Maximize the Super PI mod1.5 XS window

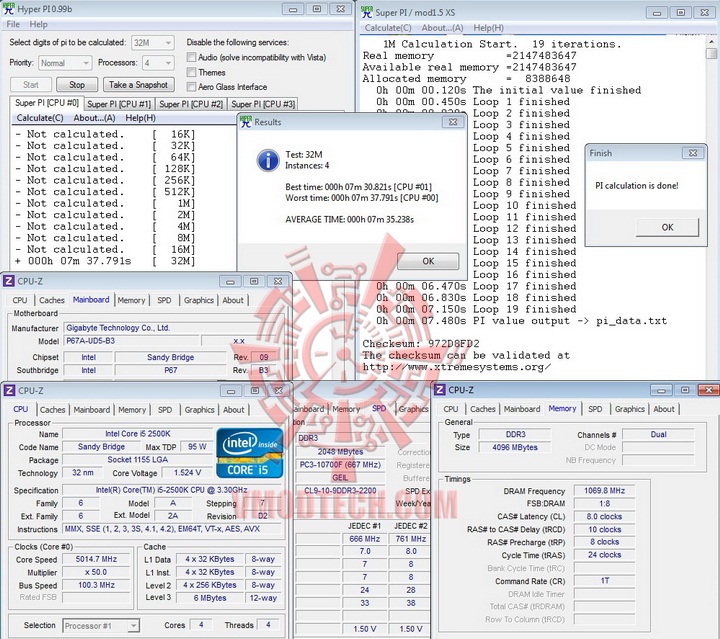681,12
